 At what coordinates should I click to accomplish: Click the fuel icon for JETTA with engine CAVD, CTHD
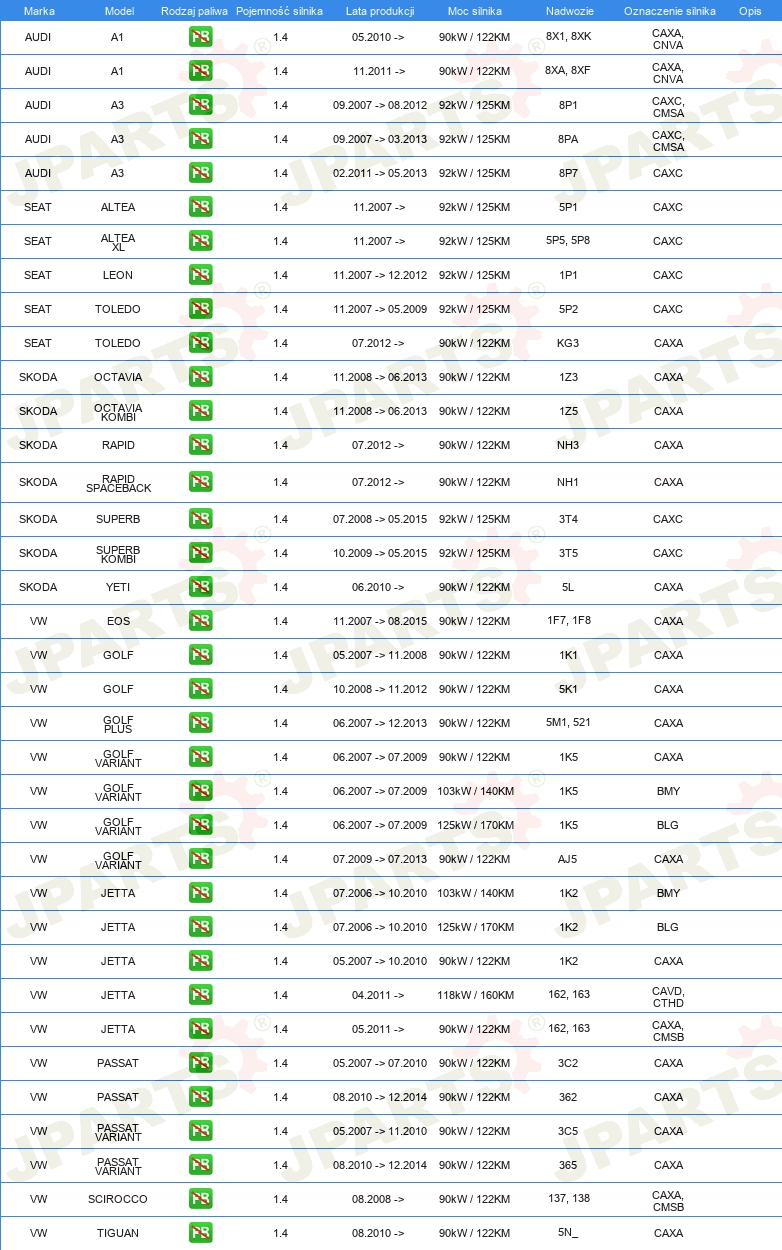click(x=200, y=995)
